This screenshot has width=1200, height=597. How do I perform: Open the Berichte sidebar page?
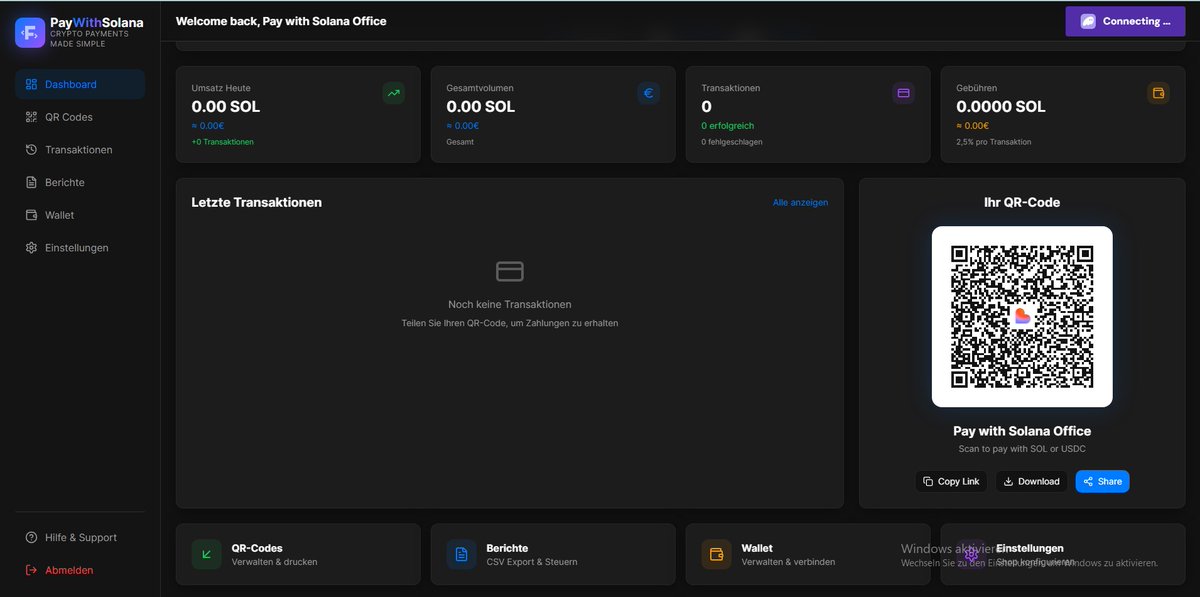click(x=80, y=182)
